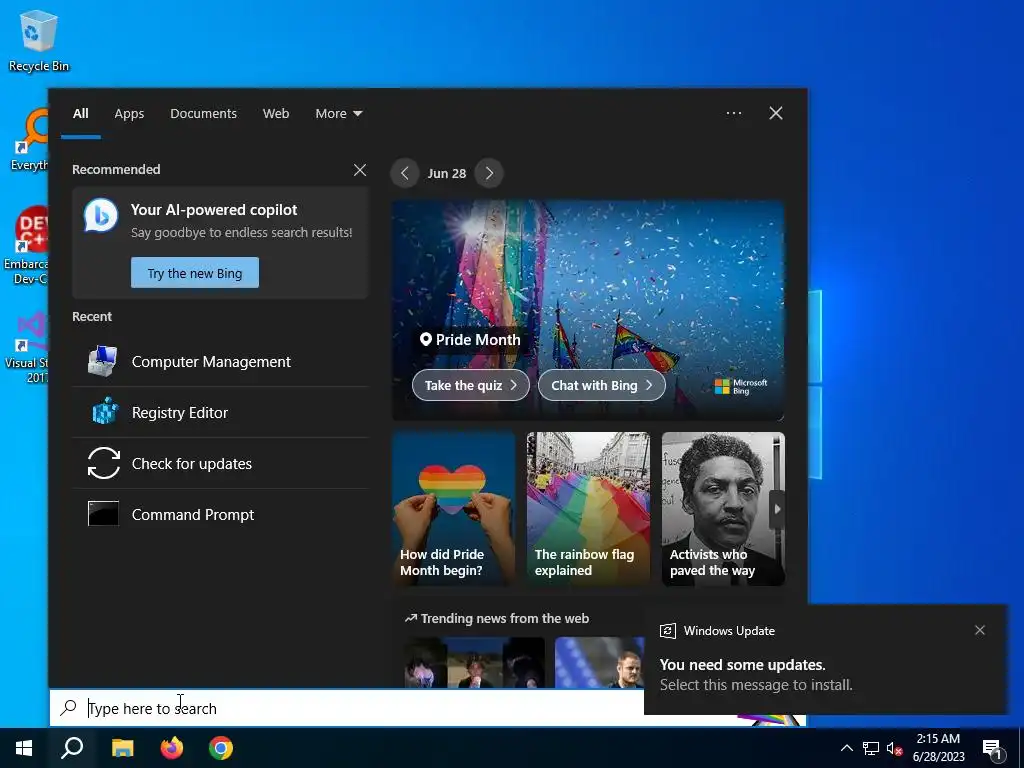Image resolution: width=1024 pixels, height=768 pixels.
Task: Go to previous day before Jun 28
Action: 405,173
